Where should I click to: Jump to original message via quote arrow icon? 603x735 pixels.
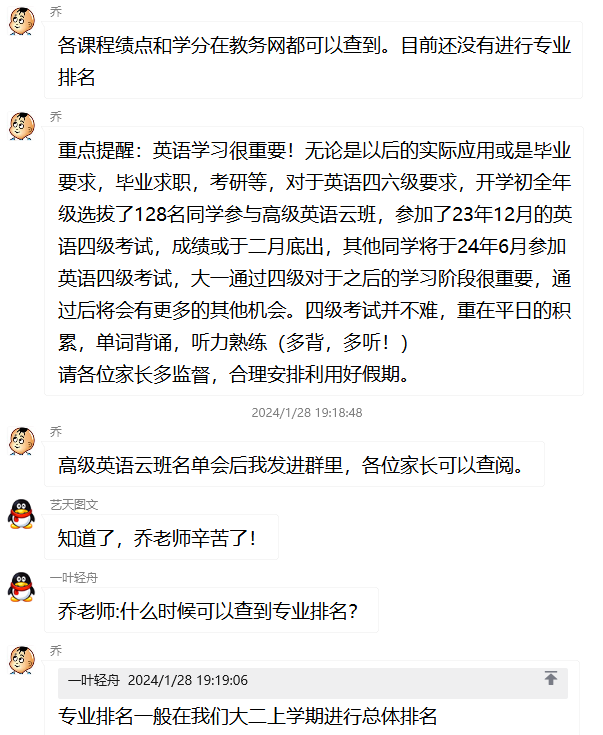tap(551, 678)
